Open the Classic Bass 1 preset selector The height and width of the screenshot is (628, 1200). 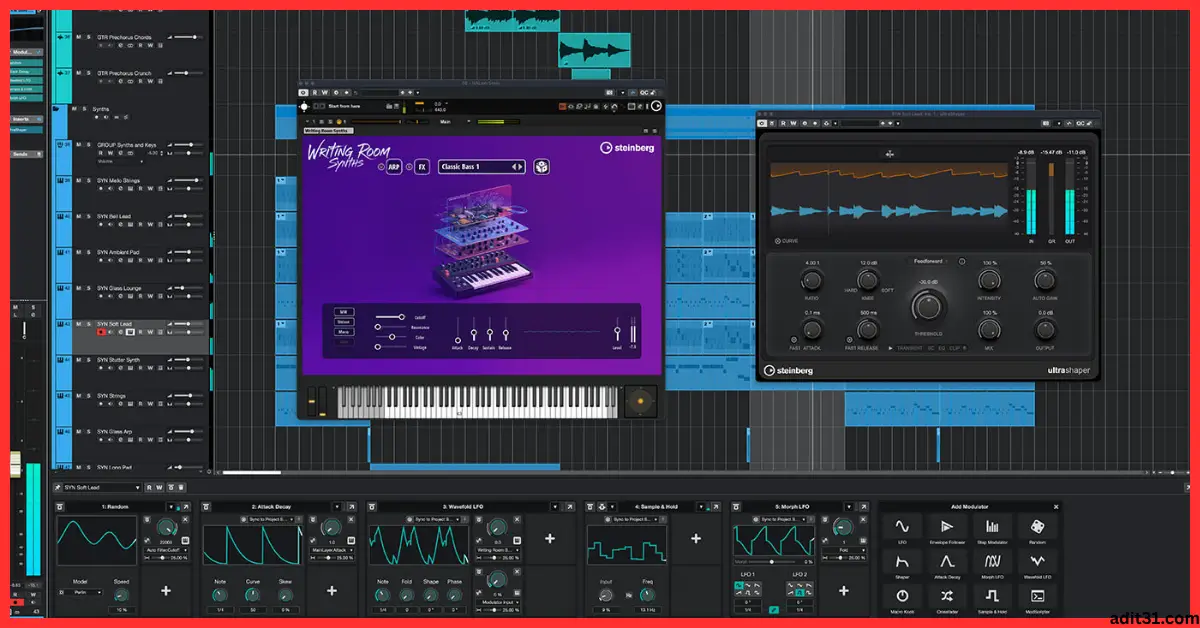(x=482, y=167)
